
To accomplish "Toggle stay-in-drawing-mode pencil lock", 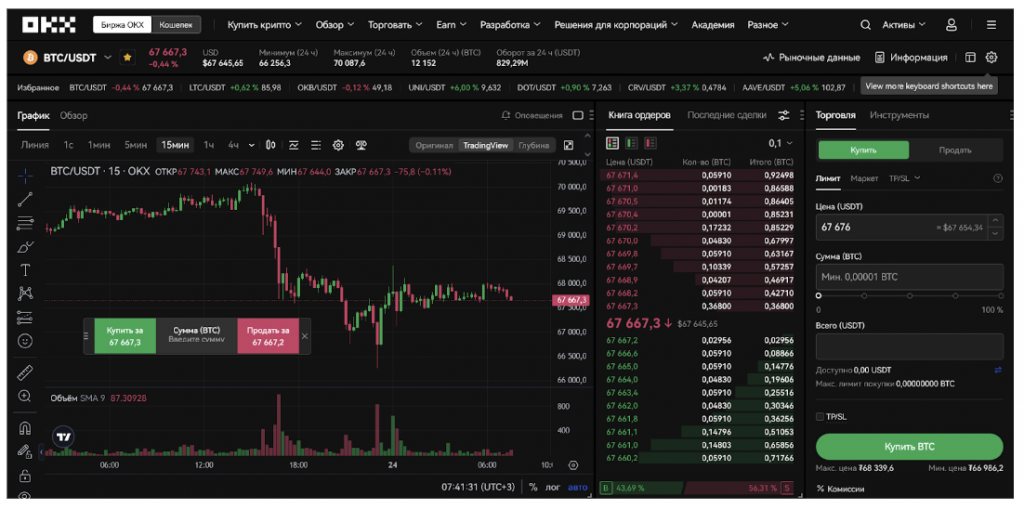I will point(25,452).
